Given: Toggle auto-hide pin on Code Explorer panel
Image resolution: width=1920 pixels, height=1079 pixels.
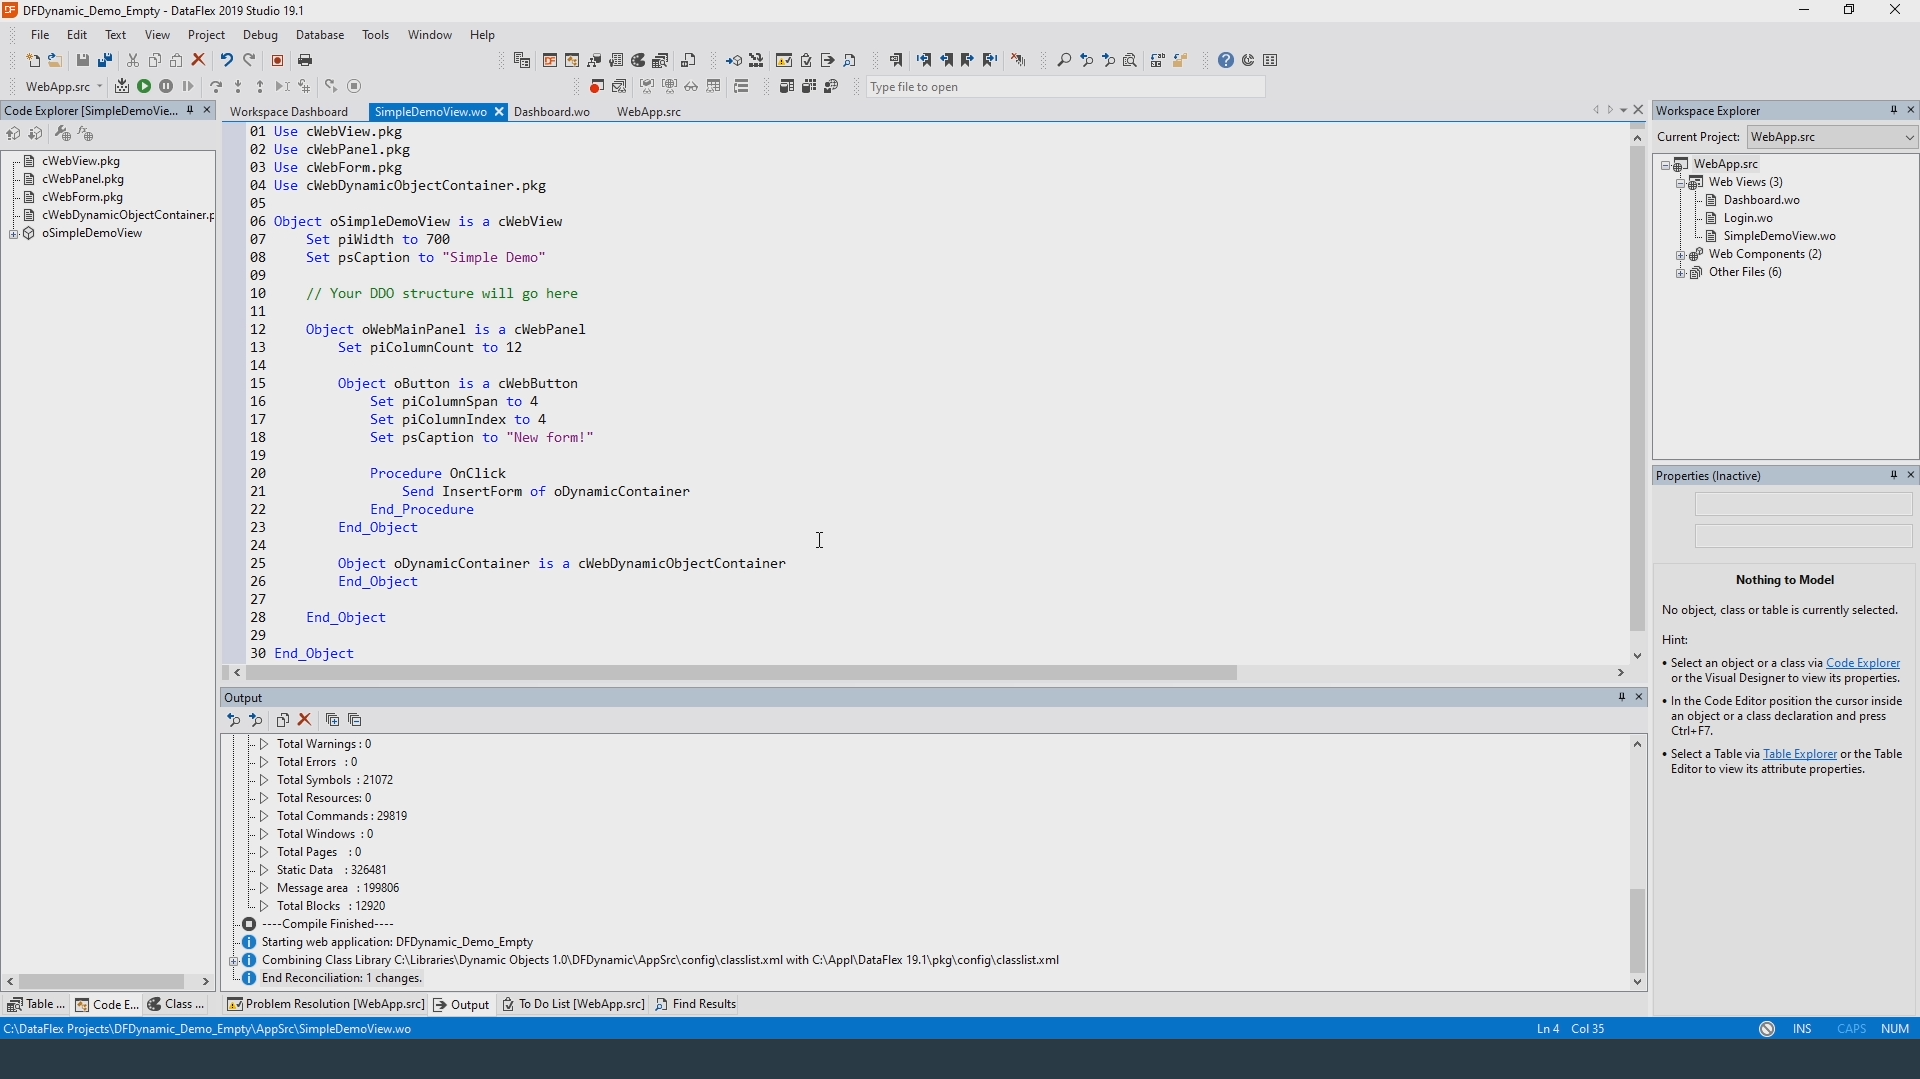Looking at the screenshot, I should pyautogui.click(x=190, y=111).
